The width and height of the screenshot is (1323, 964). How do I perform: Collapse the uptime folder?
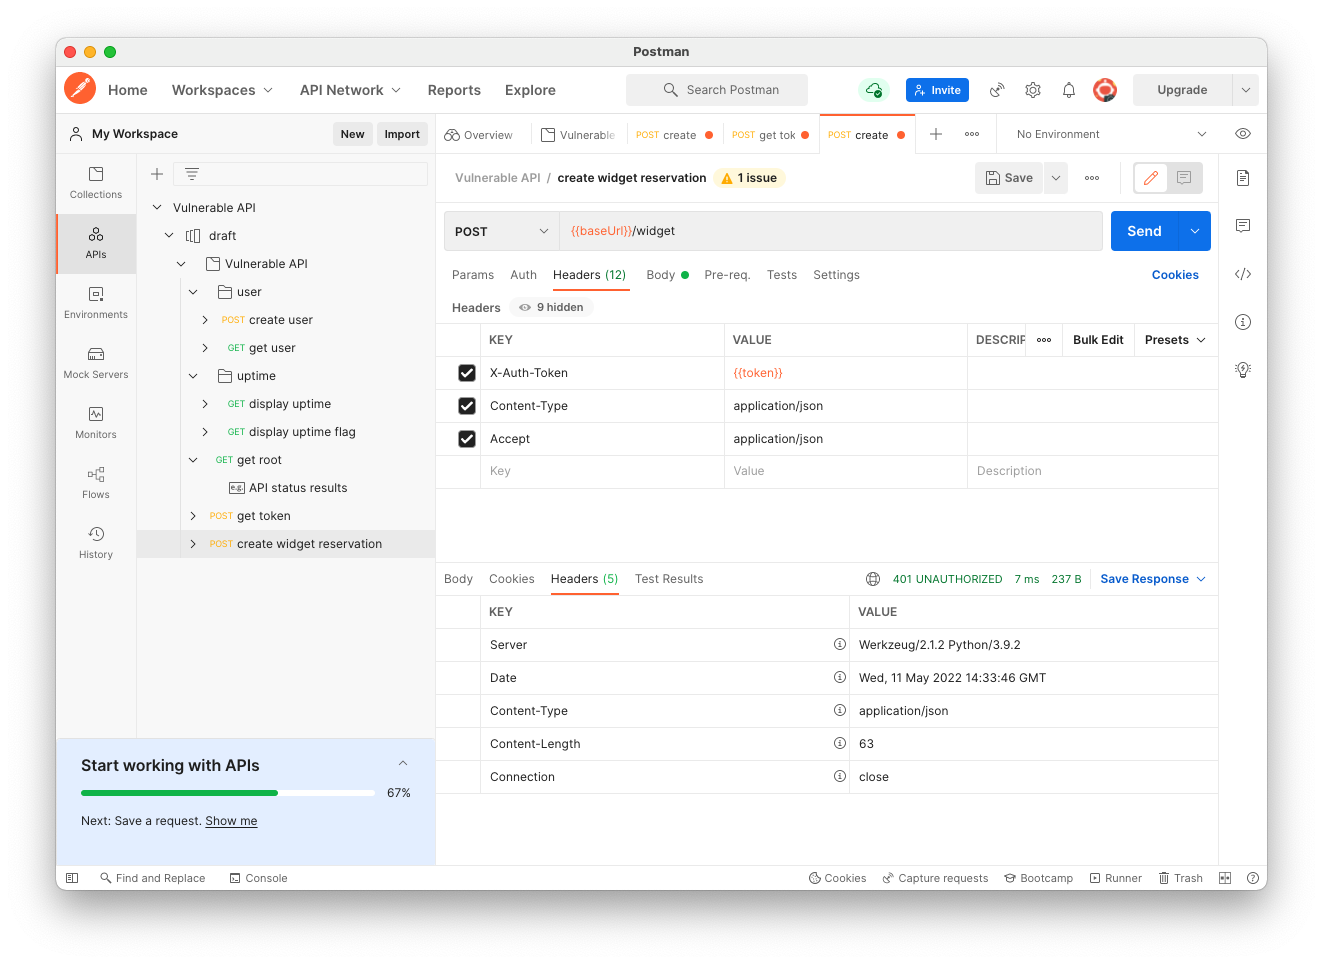193,376
